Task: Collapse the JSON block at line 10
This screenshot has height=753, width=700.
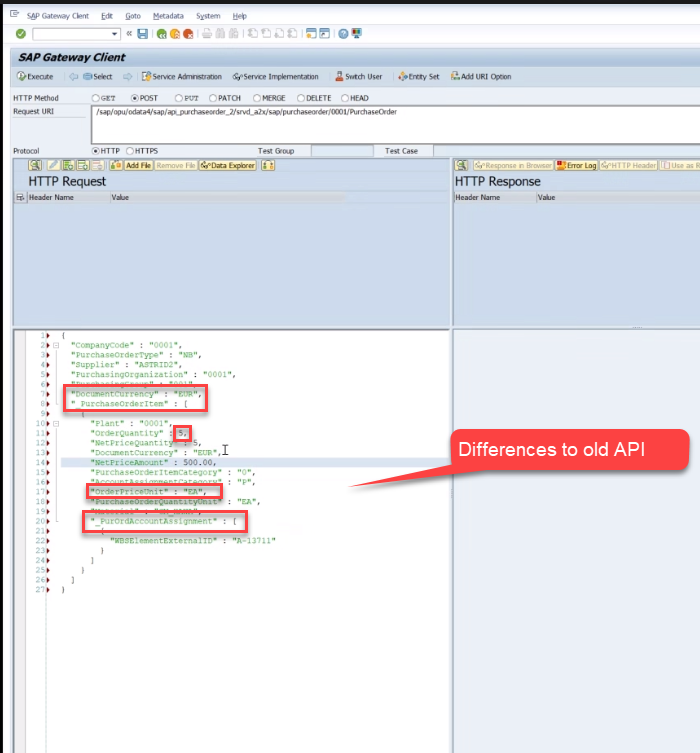Action: click(x=56, y=424)
